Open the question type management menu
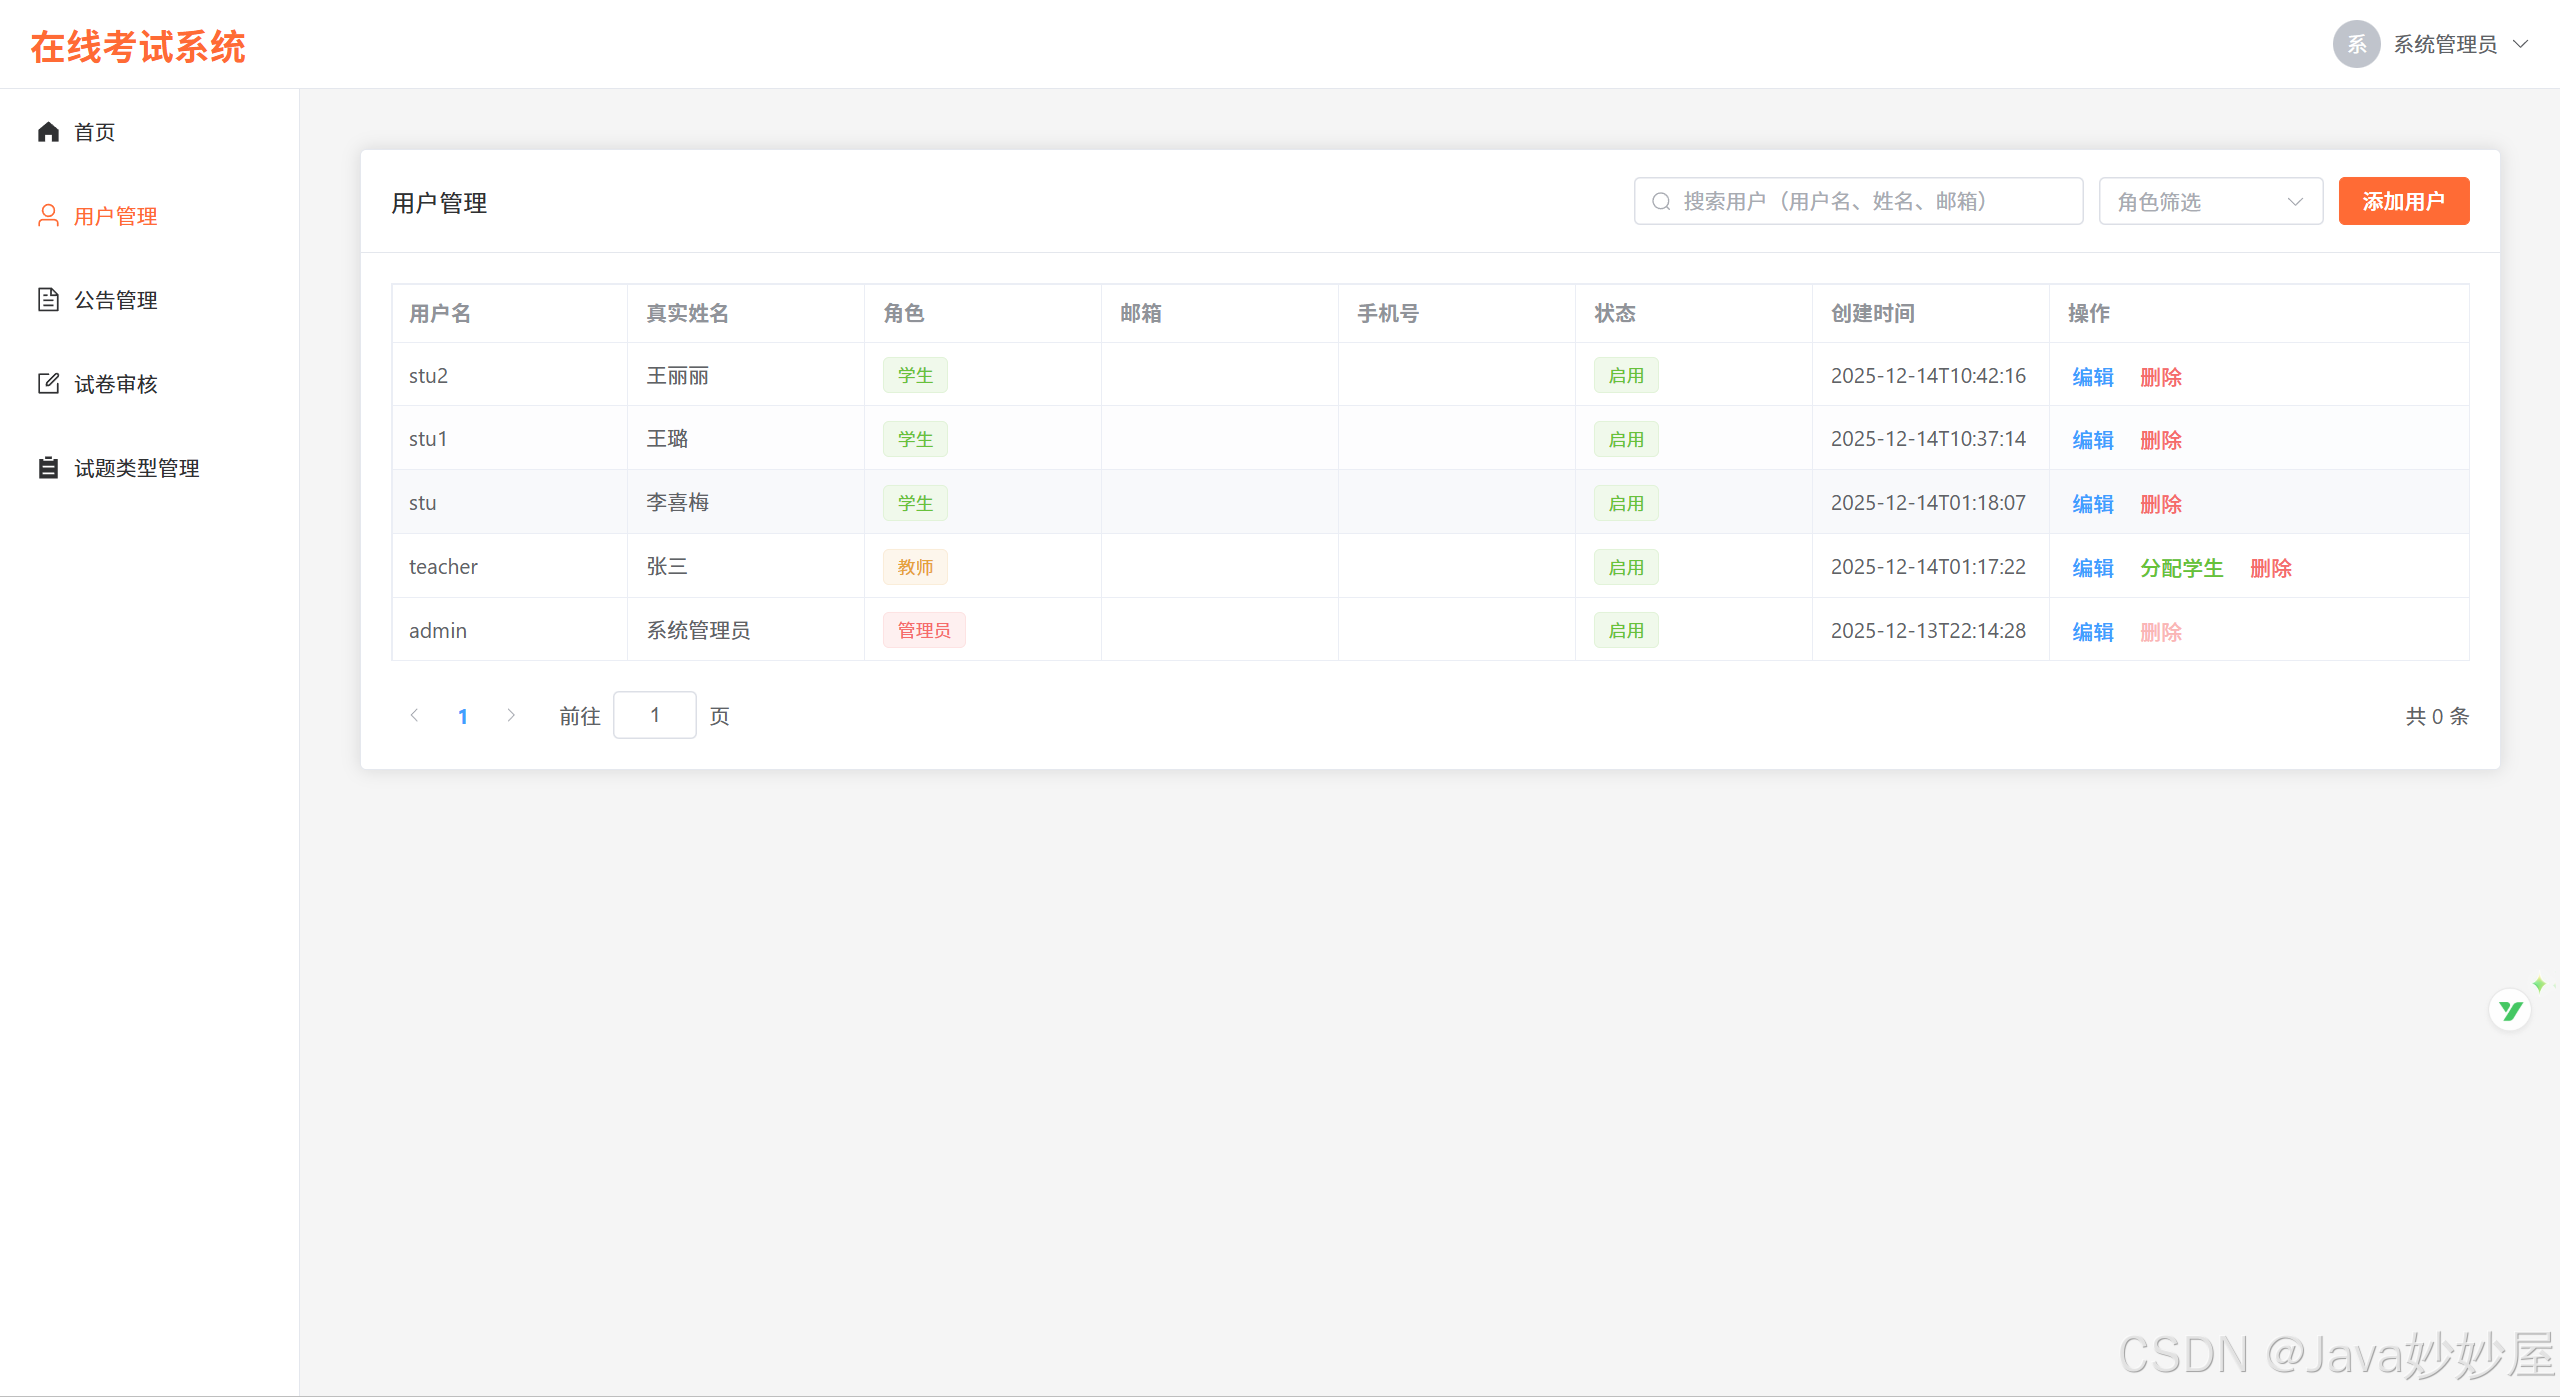The image size is (2560, 1397). (137, 468)
